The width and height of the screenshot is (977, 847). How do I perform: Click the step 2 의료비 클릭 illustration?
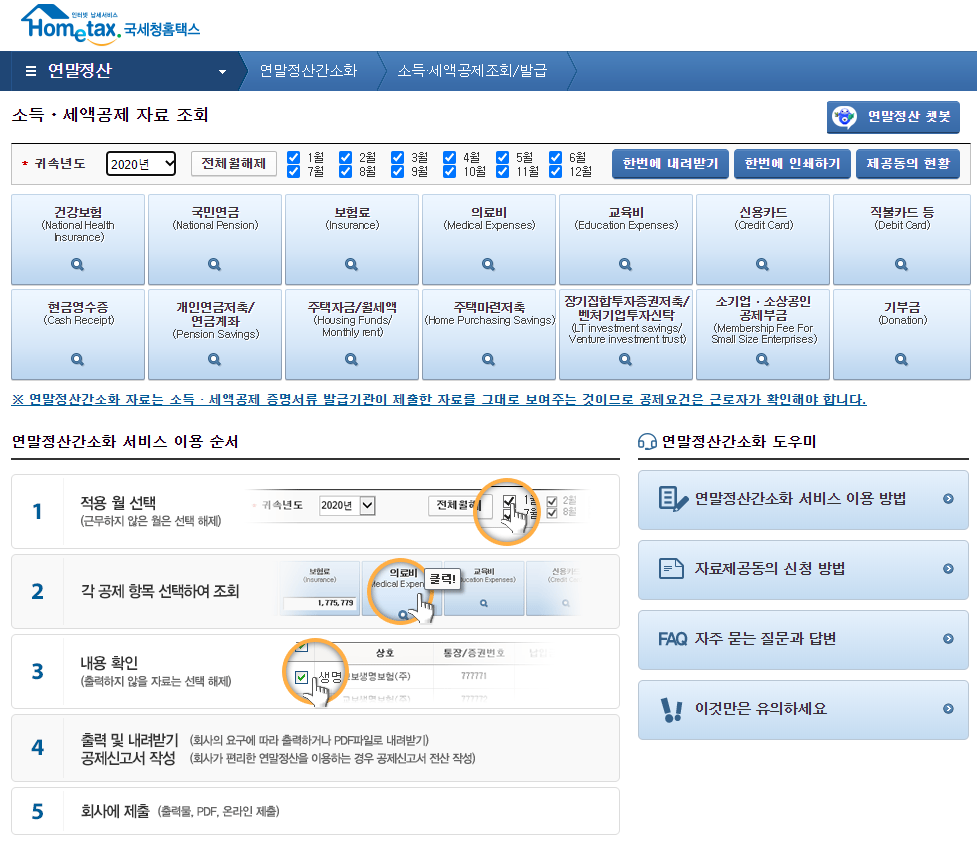(430, 591)
